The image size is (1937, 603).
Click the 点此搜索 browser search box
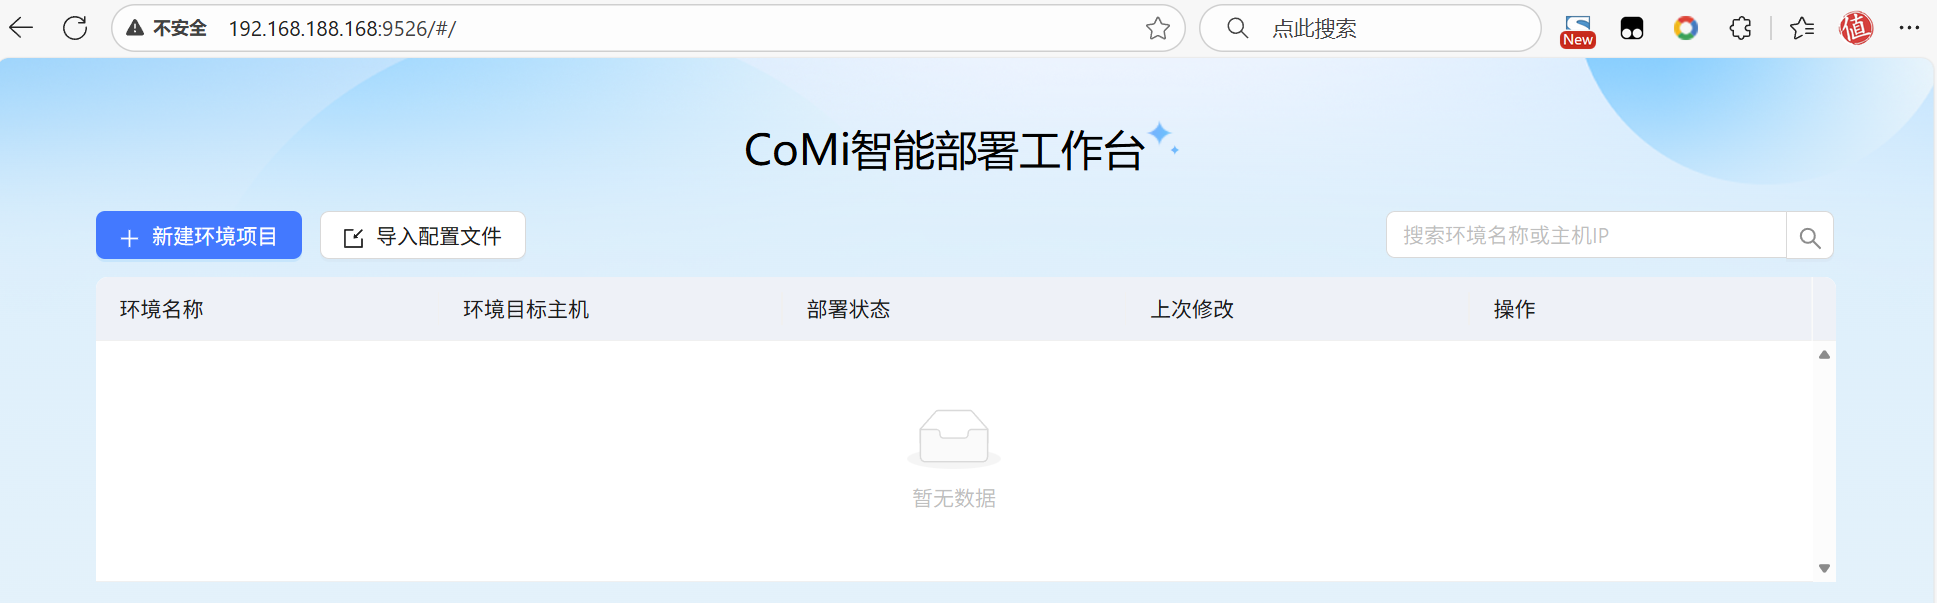tap(1370, 28)
